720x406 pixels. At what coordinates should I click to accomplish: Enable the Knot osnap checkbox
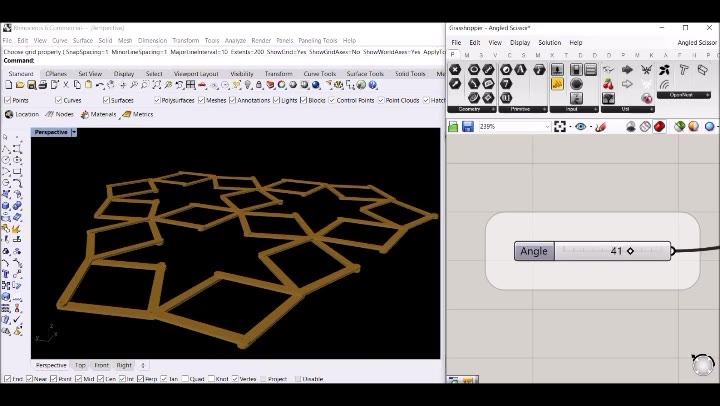pyautogui.click(x=211, y=379)
